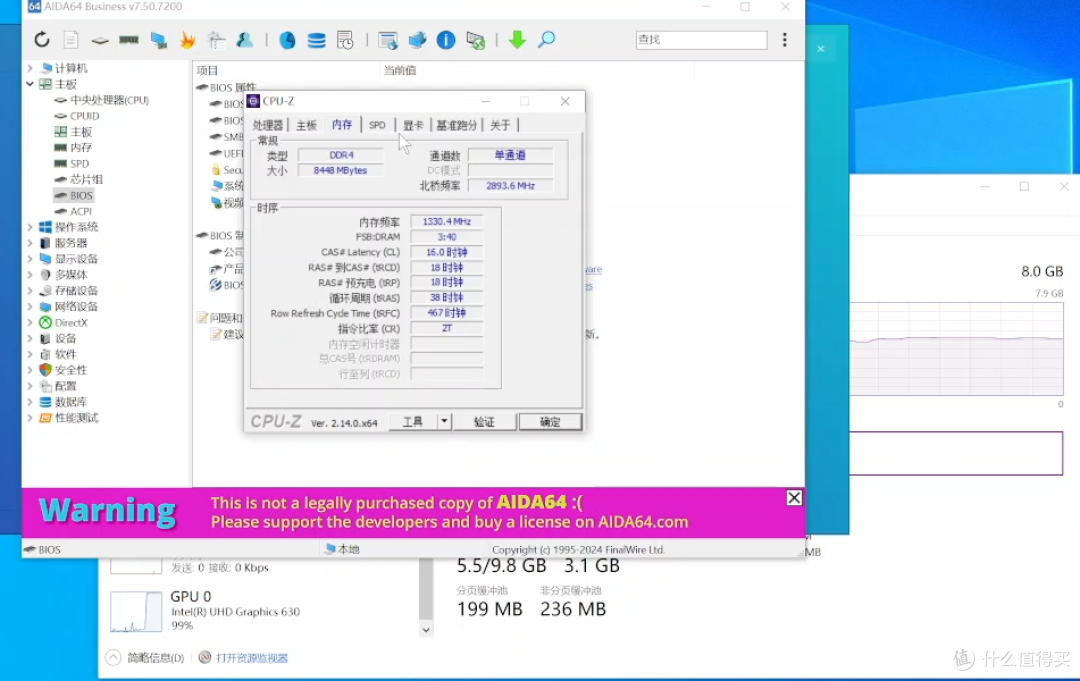Click the green download arrow icon
Viewport: 1080px width, 681px height.
[x=517, y=40]
